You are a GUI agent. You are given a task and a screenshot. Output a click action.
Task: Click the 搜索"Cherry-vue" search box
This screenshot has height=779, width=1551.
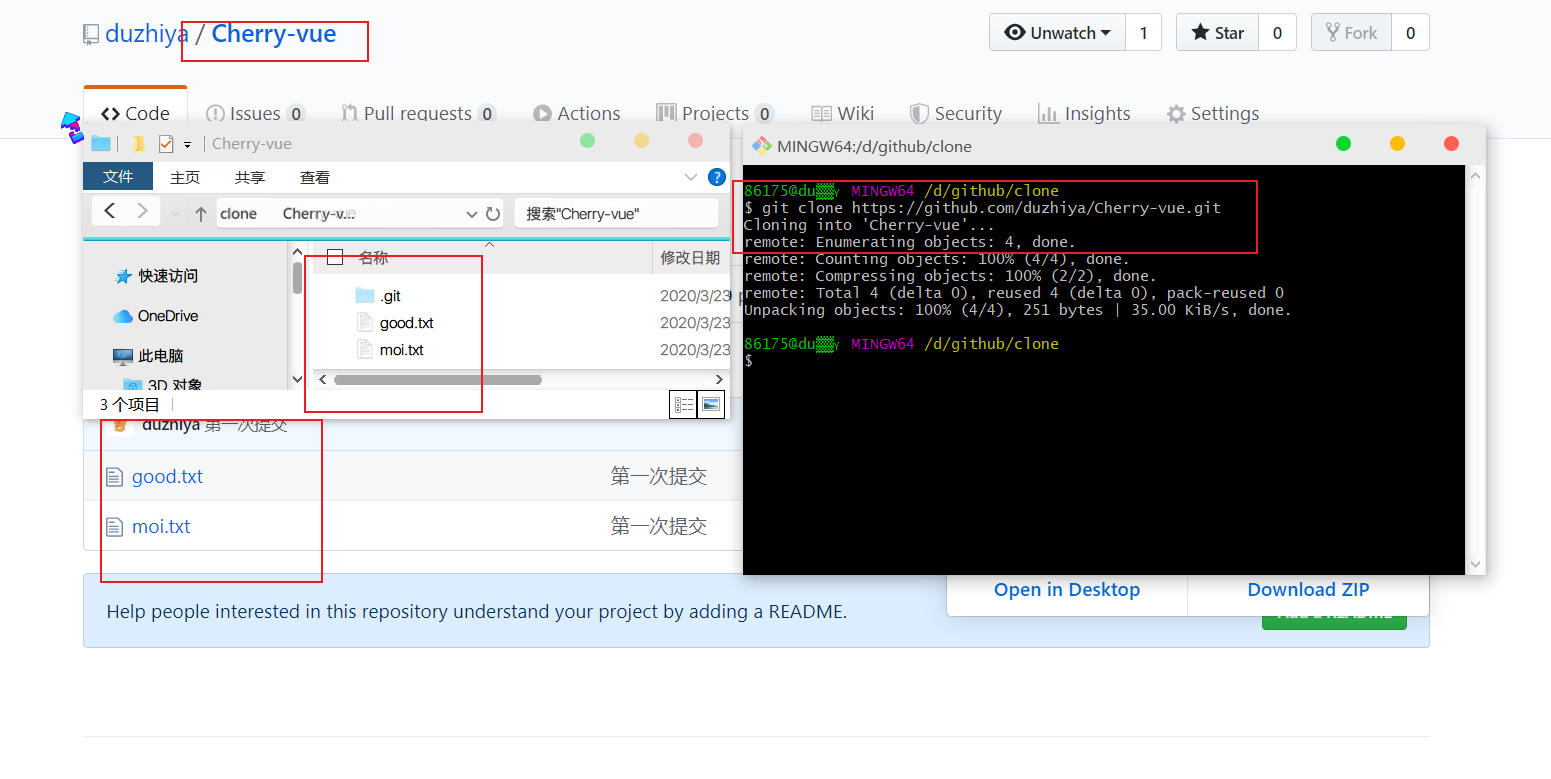coord(616,214)
